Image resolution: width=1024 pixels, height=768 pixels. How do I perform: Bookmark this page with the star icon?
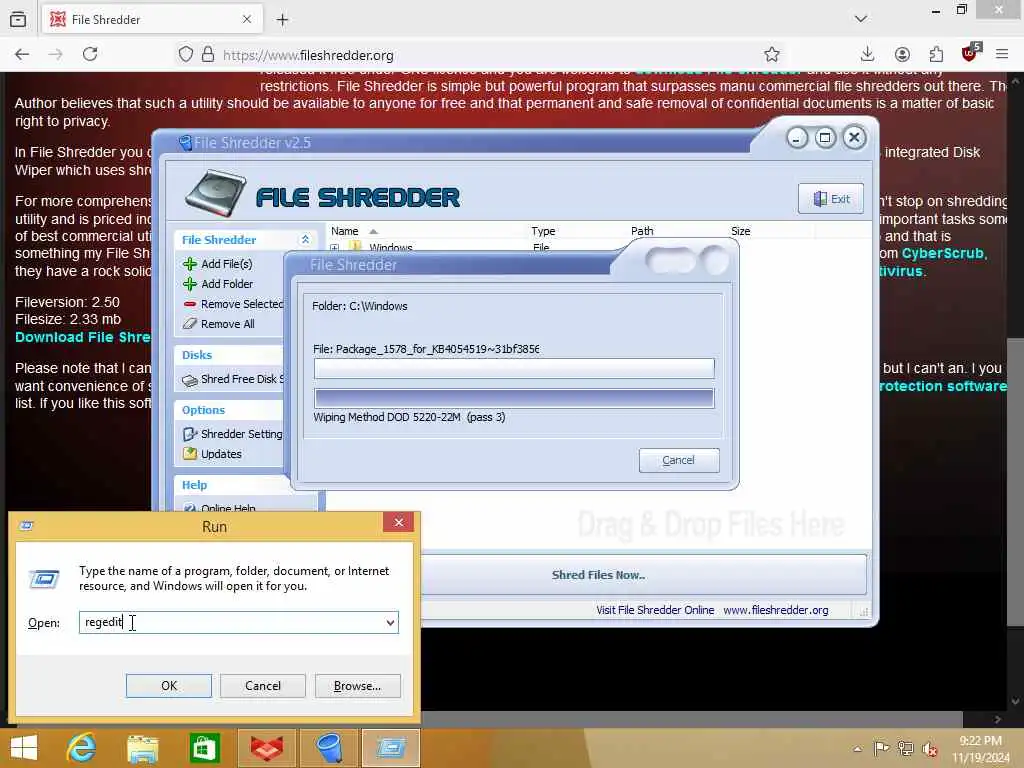(772, 54)
